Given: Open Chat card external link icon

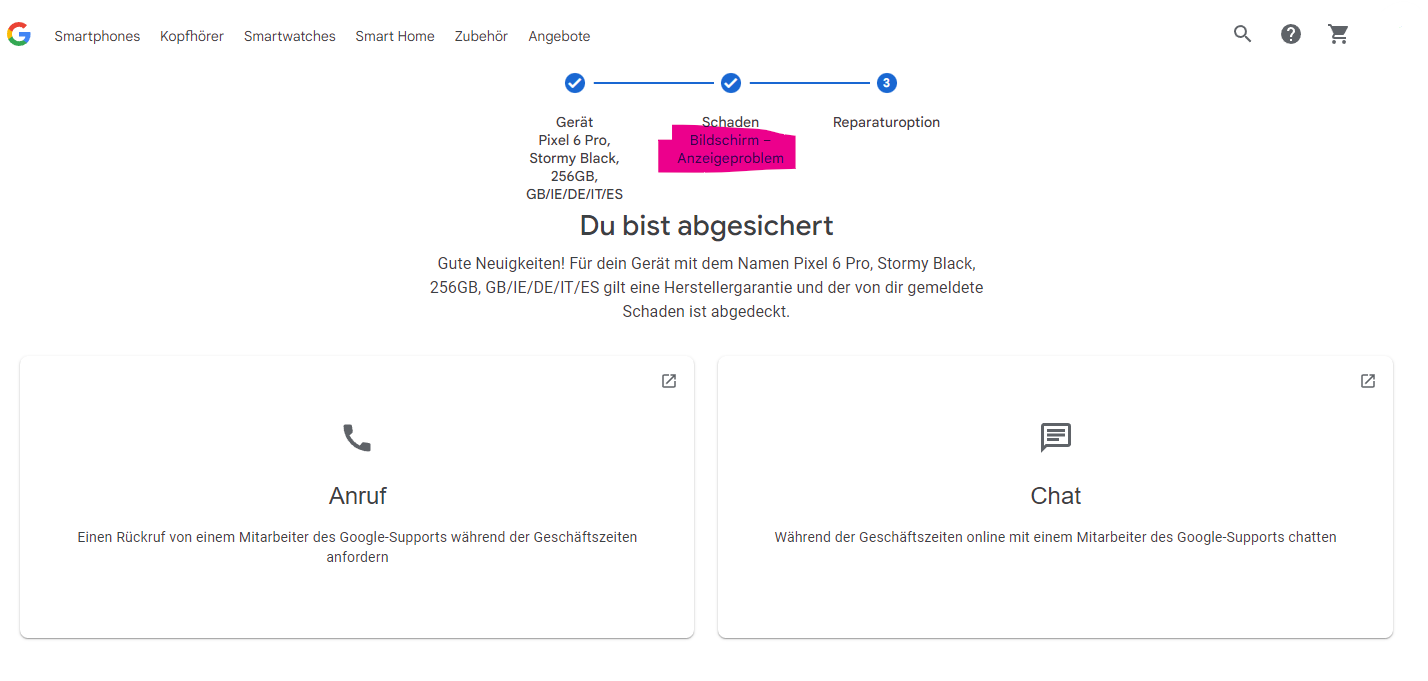Looking at the screenshot, I should tap(1367, 381).
